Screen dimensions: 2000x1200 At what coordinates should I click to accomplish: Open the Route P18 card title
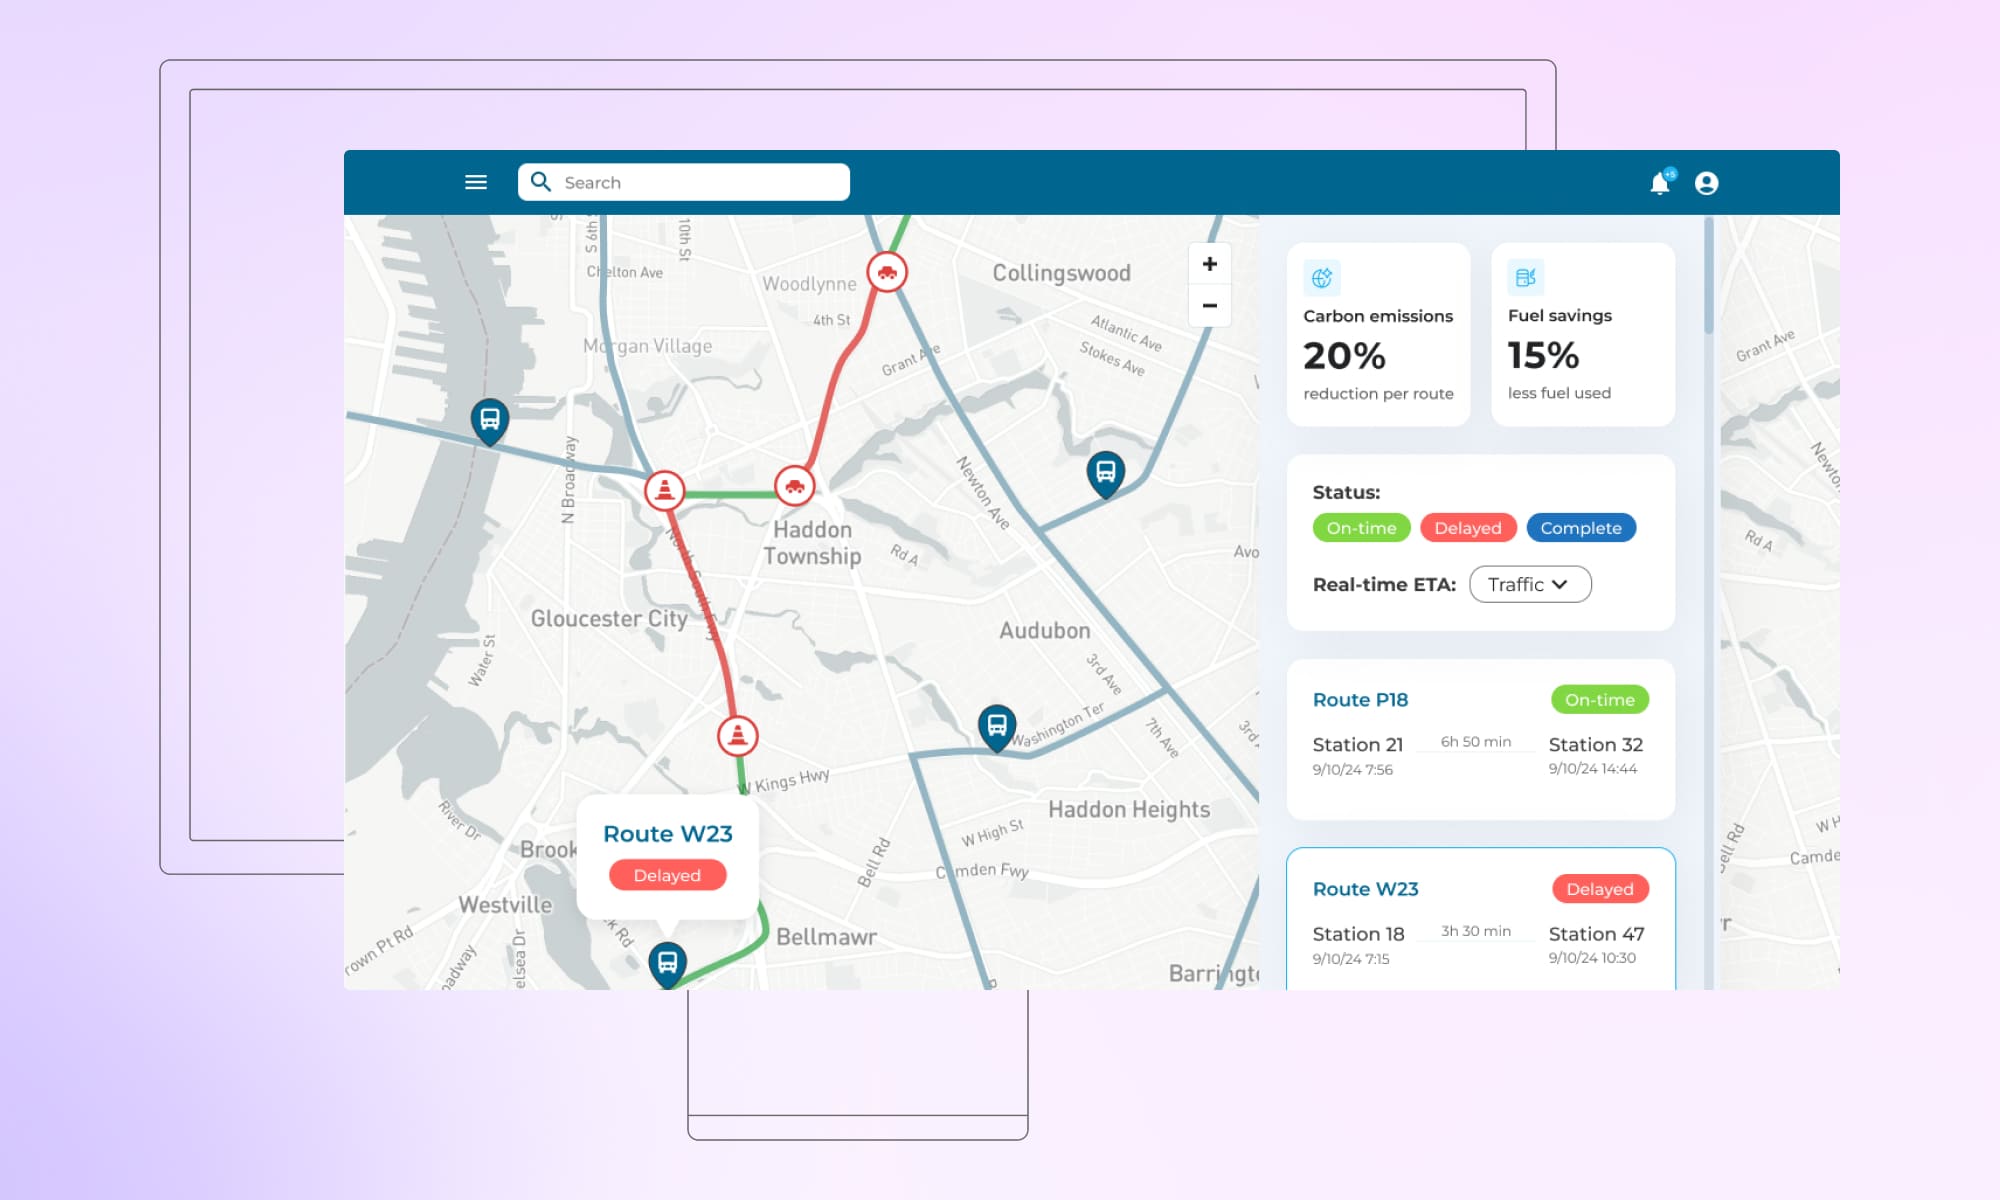click(x=1360, y=700)
